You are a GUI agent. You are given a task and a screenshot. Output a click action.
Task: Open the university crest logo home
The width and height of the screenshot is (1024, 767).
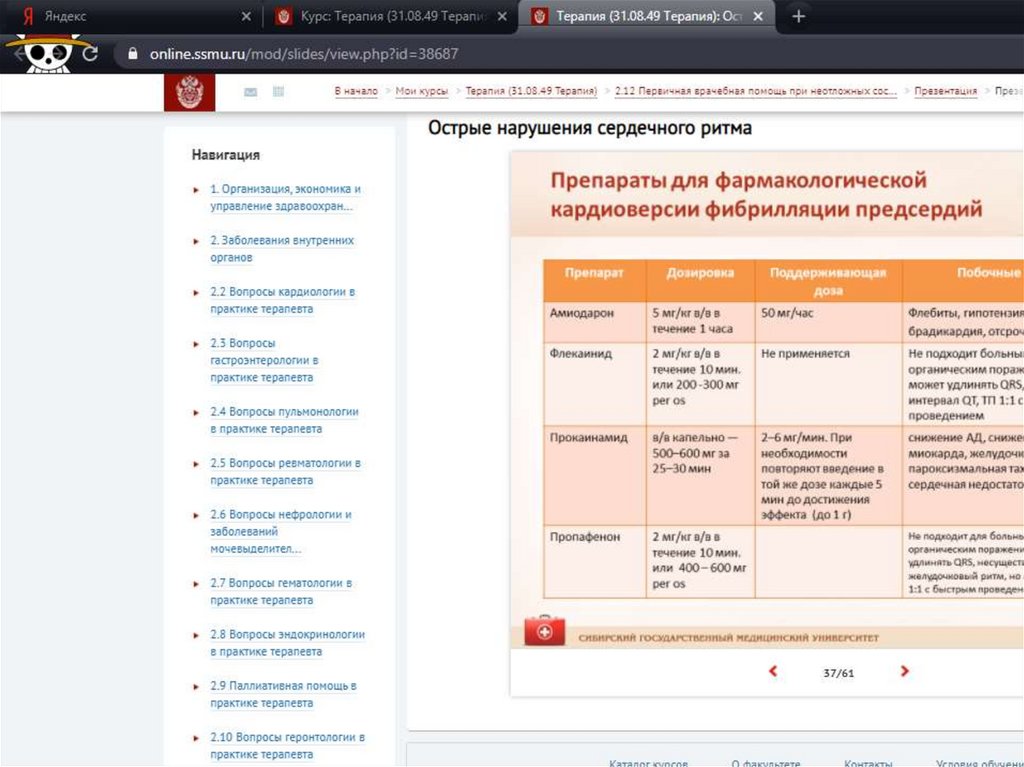pos(189,92)
